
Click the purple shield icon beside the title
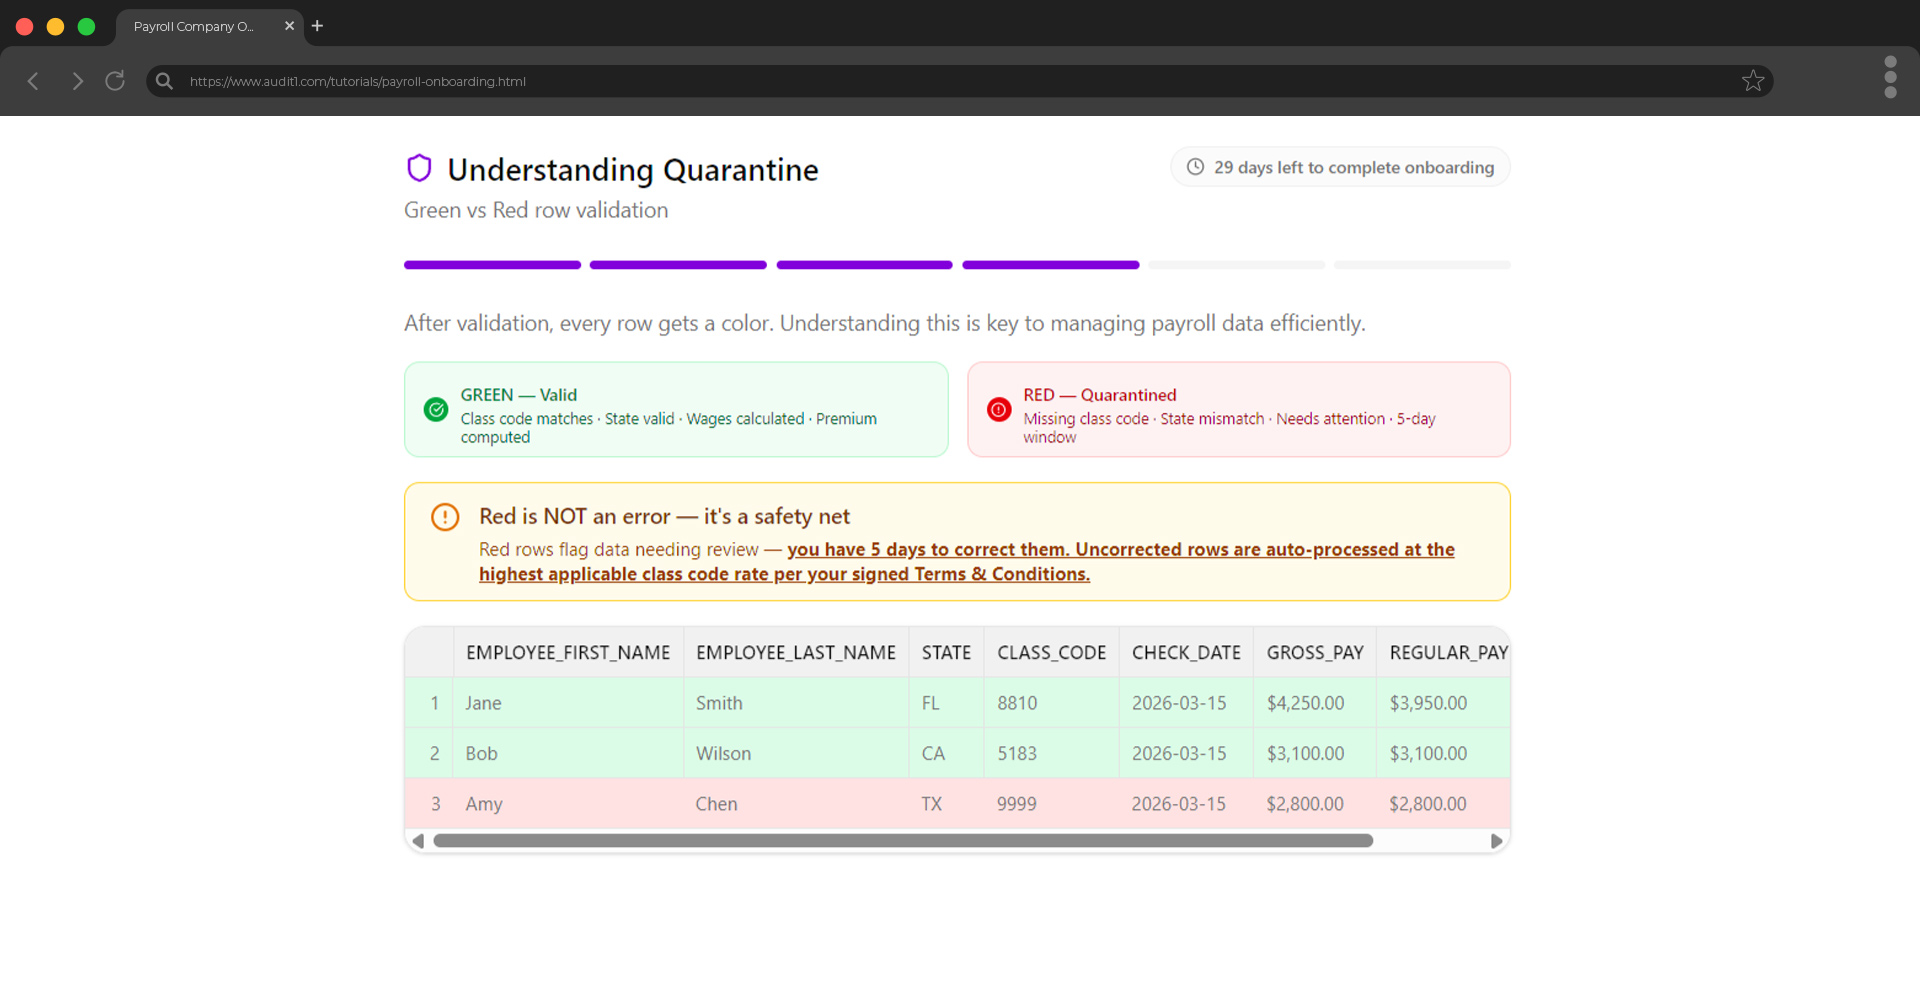click(x=419, y=168)
